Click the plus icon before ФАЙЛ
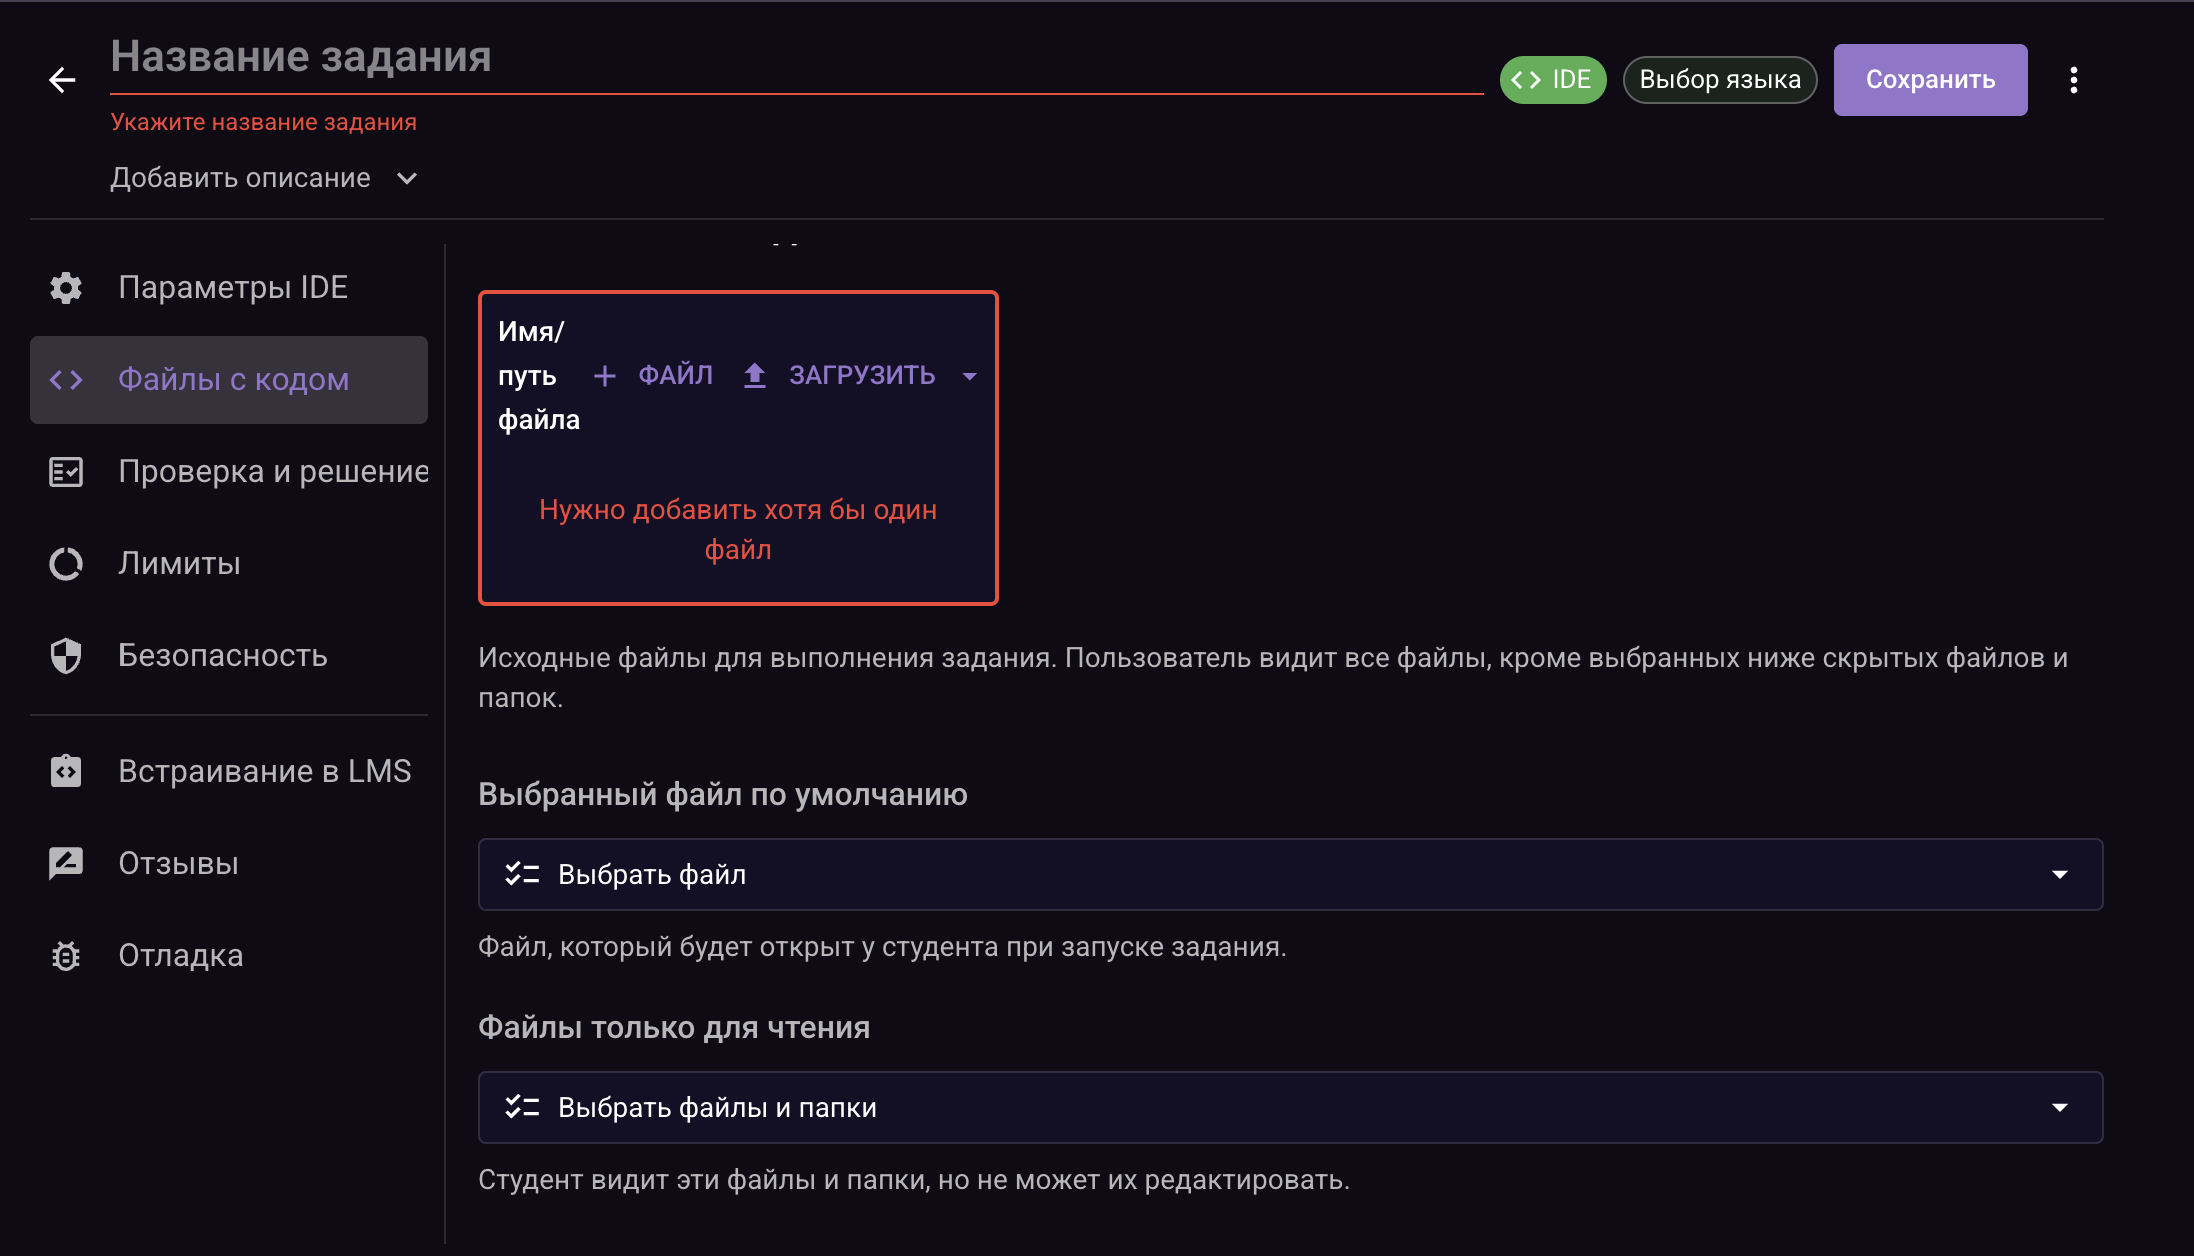This screenshot has height=1256, width=2194. tap(604, 376)
